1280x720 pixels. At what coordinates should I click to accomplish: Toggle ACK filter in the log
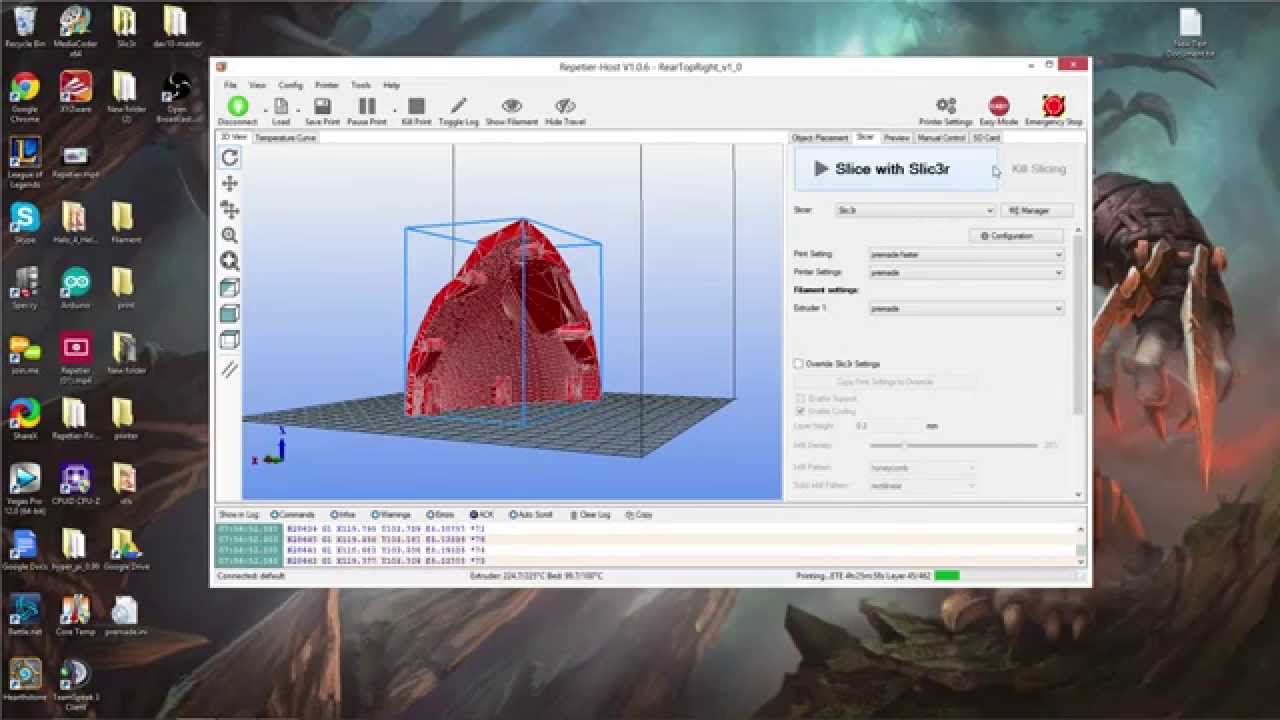click(x=482, y=514)
